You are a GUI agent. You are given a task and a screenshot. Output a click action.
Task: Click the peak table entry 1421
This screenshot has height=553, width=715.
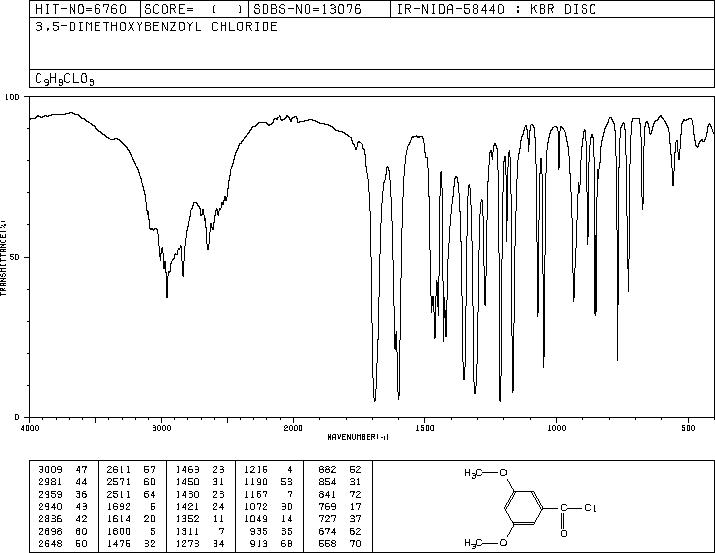coord(187,506)
